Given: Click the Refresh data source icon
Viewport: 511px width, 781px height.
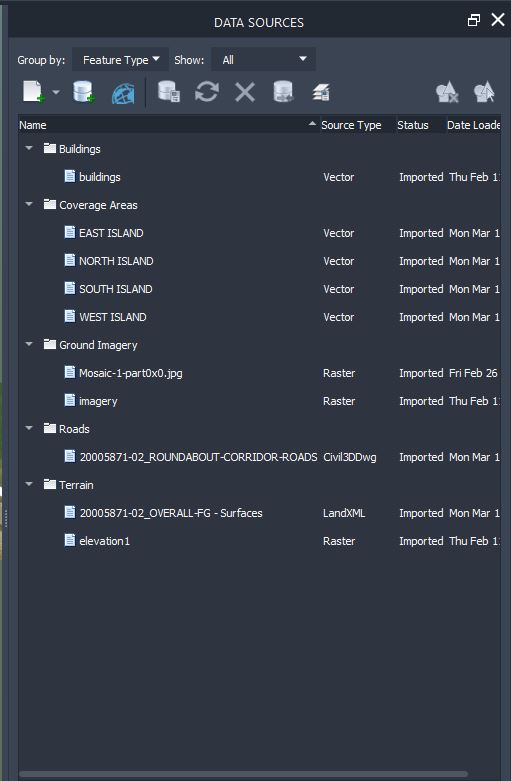Looking at the screenshot, I should click(x=207, y=92).
